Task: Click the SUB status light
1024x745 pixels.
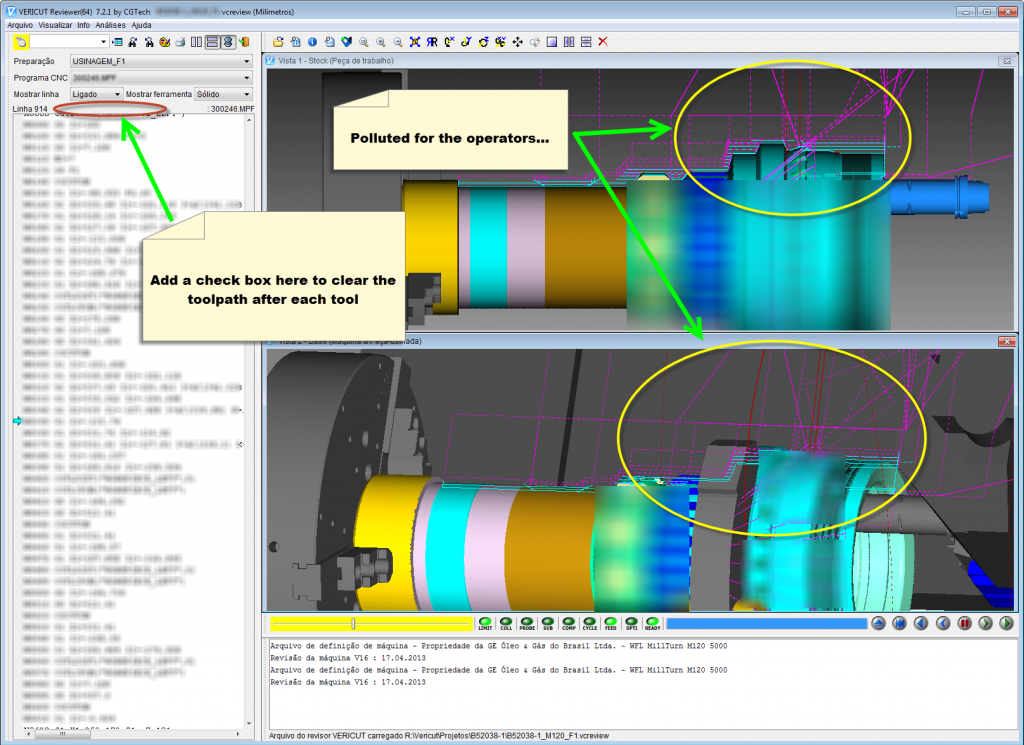Action: click(x=547, y=624)
